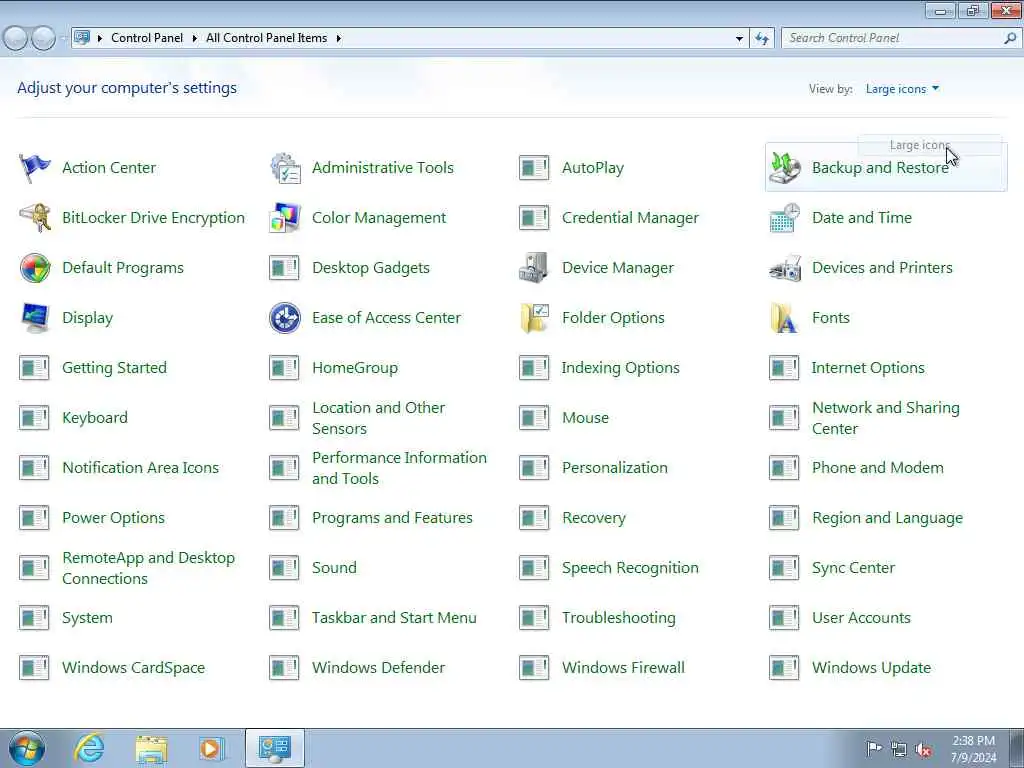
Task: Select the All Control Panel Items breadcrumb
Action: click(266, 38)
